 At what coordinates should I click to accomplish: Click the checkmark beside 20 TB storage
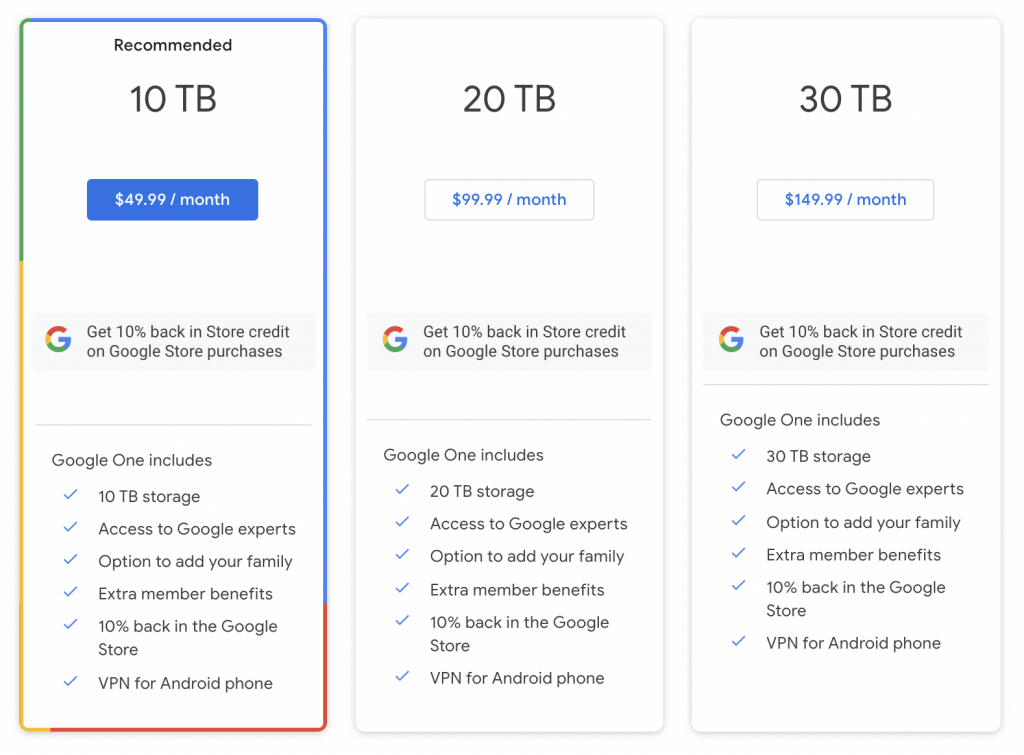coord(402,491)
